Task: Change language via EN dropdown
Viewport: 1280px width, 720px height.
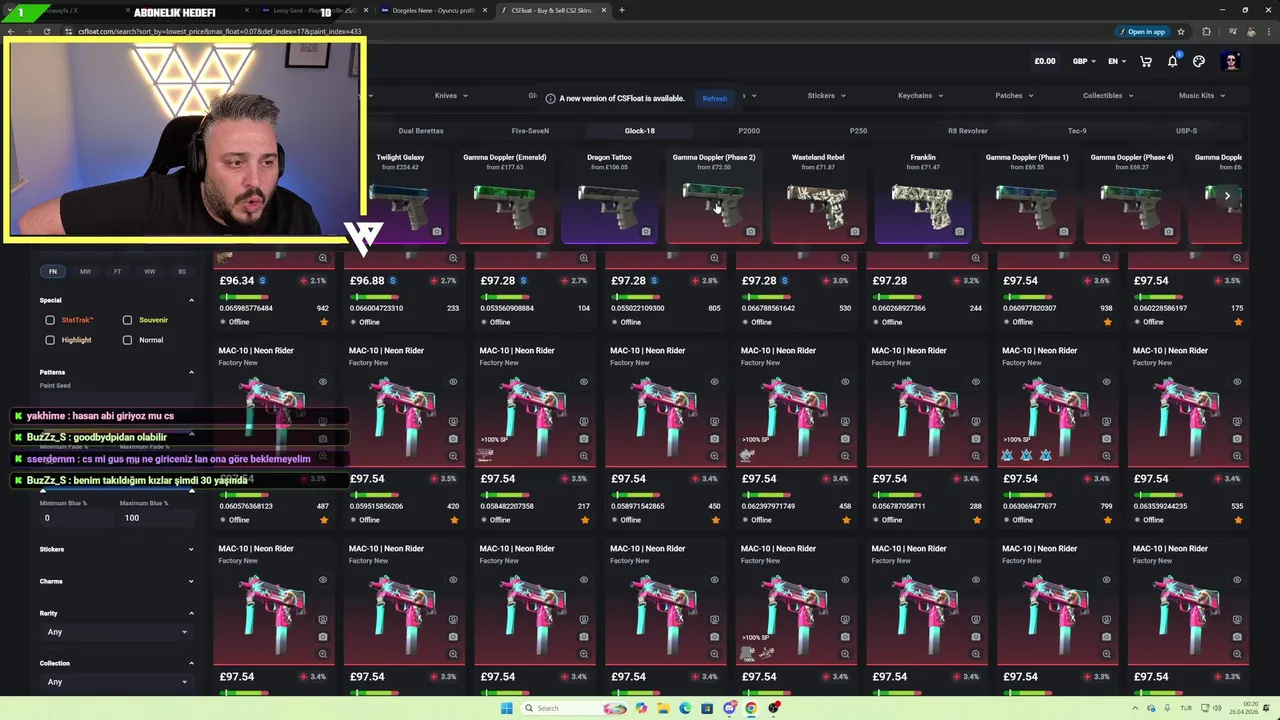Action: click(1117, 61)
